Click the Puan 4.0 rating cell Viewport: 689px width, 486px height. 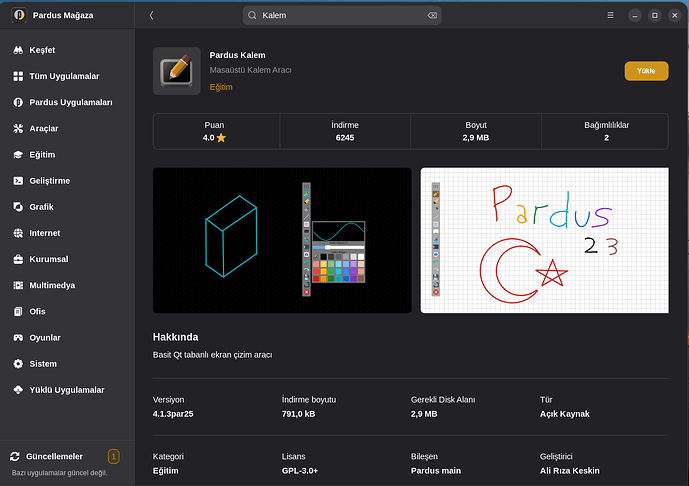pos(216,131)
